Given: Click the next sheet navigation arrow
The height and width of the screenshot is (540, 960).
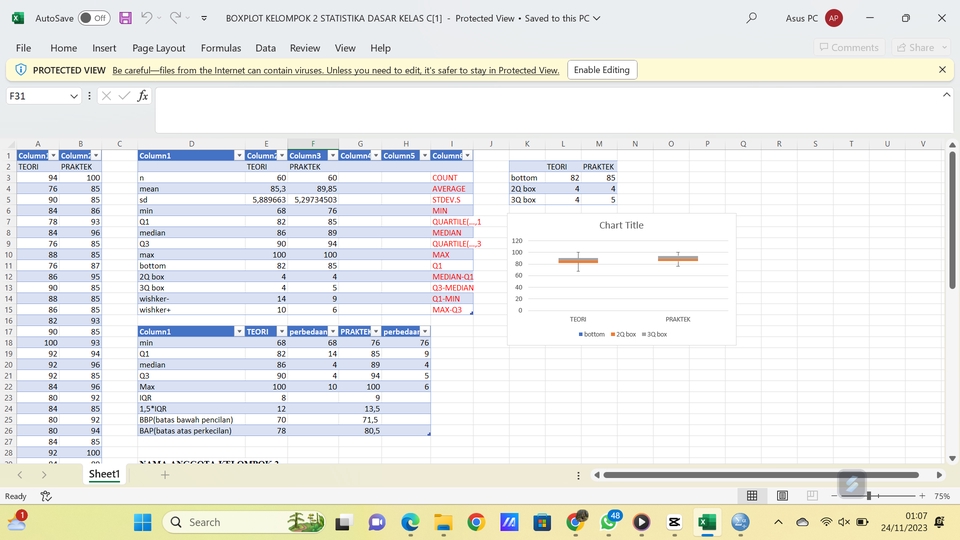Looking at the screenshot, I should click(44, 474).
